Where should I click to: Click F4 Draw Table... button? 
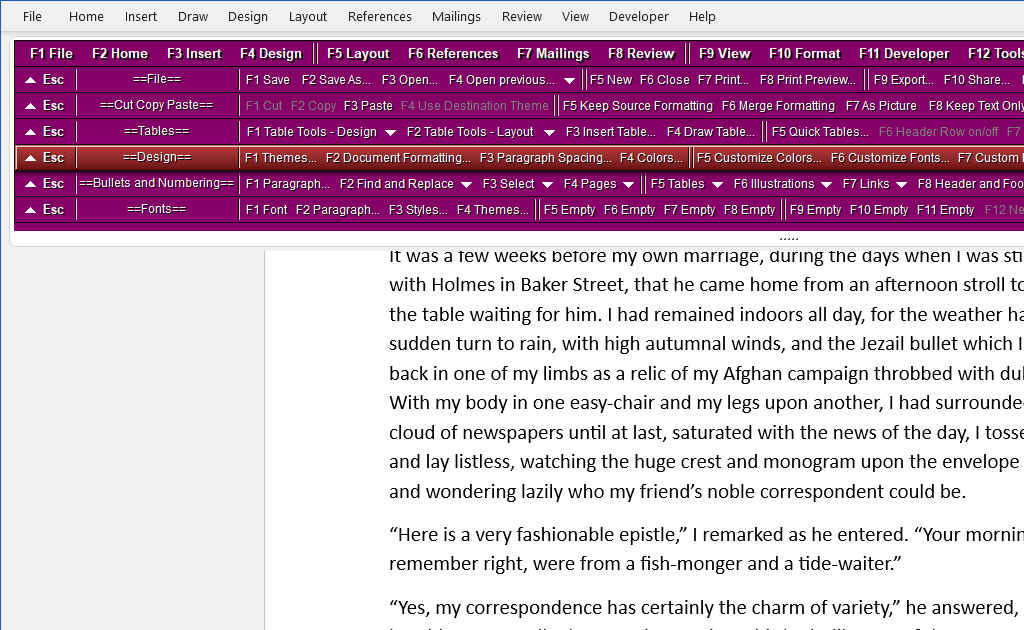coord(711,132)
